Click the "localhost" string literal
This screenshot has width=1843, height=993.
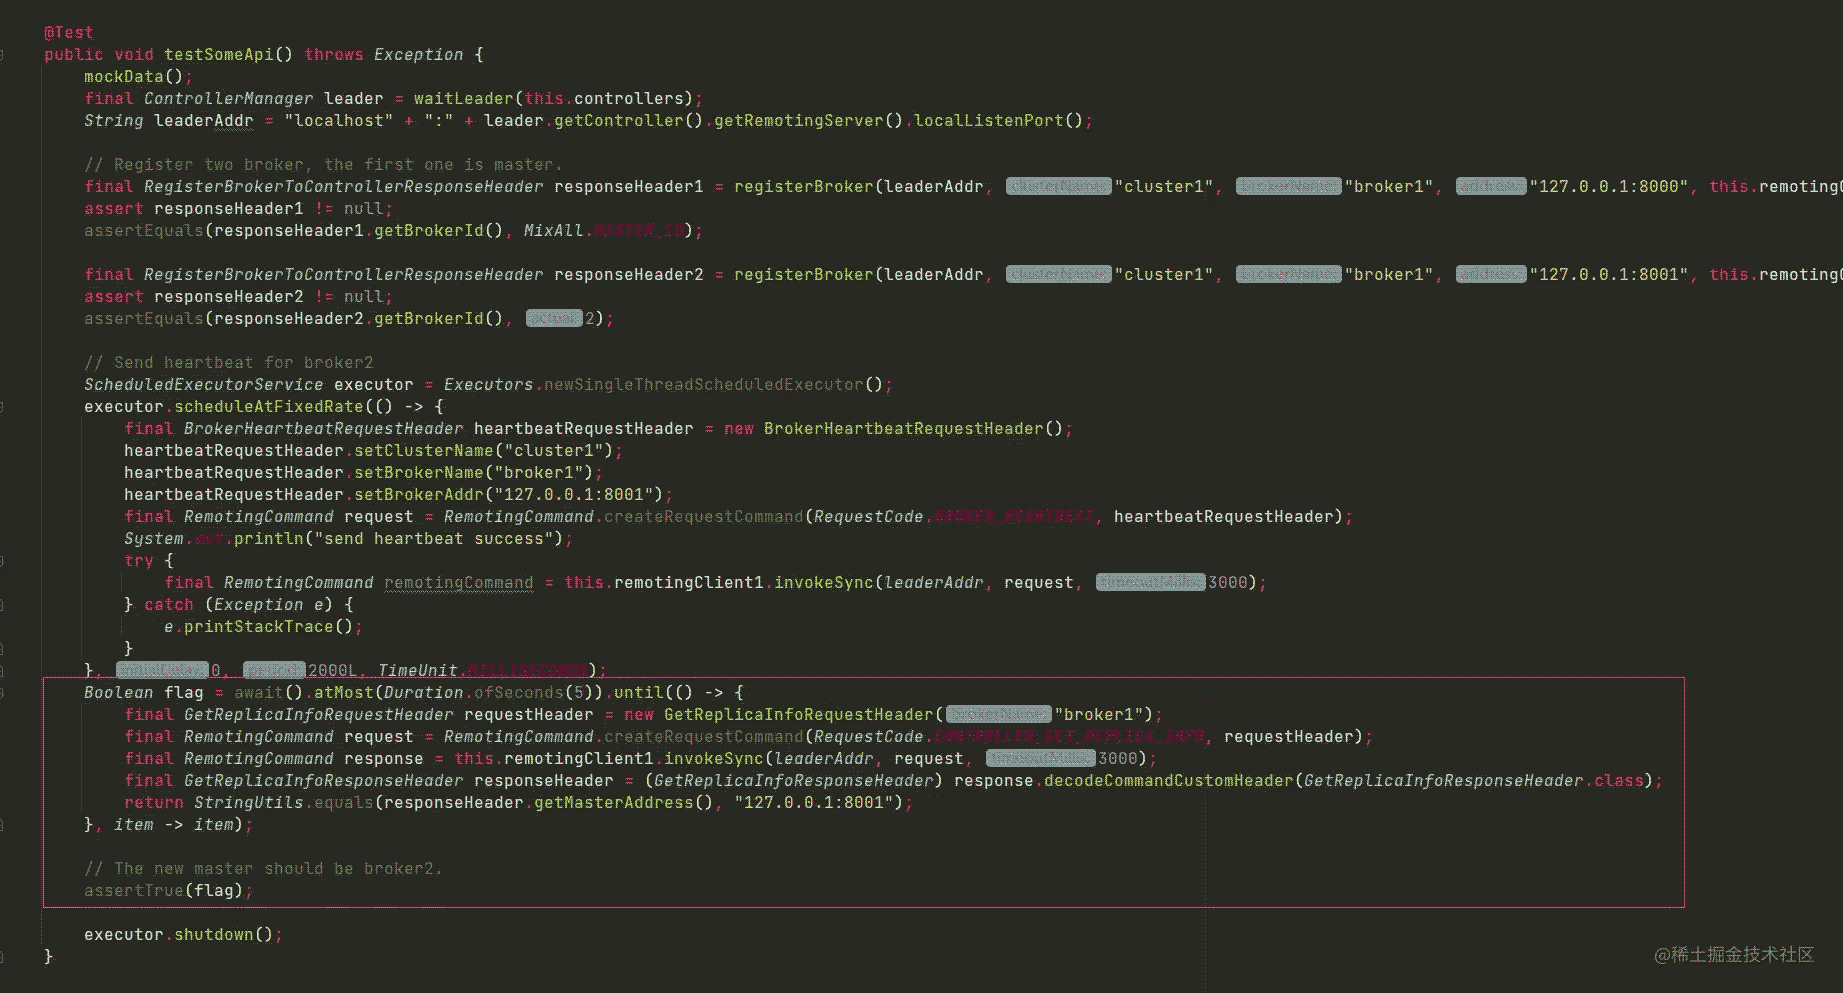tap(338, 121)
